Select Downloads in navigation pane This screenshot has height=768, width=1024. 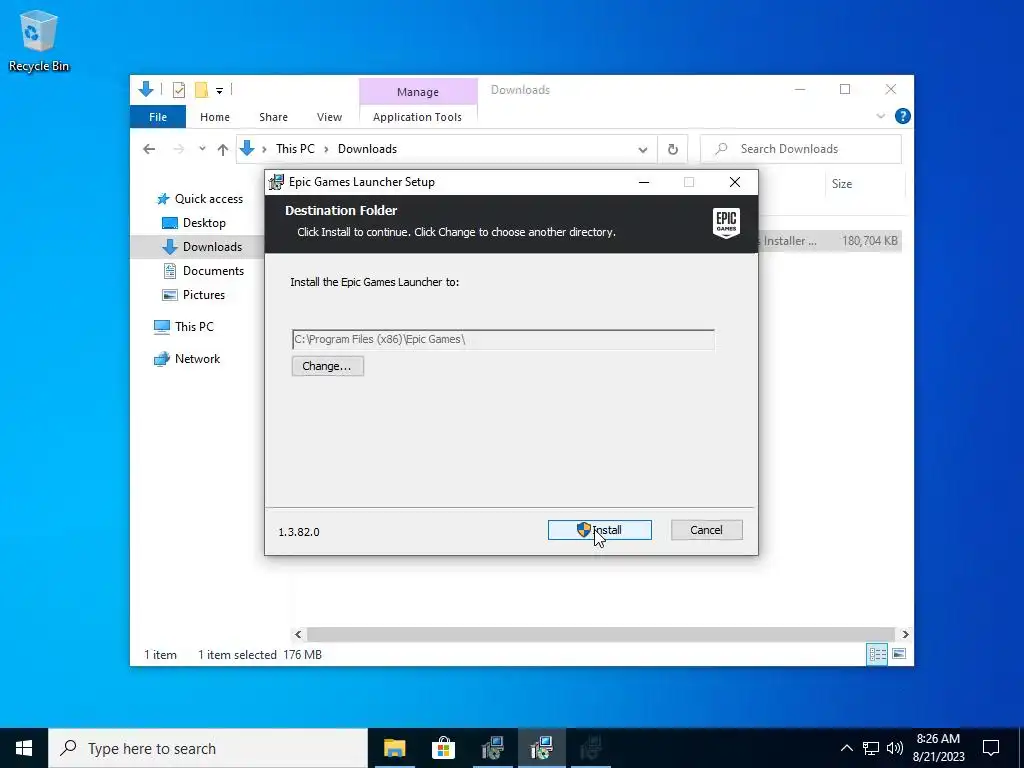(x=202, y=246)
